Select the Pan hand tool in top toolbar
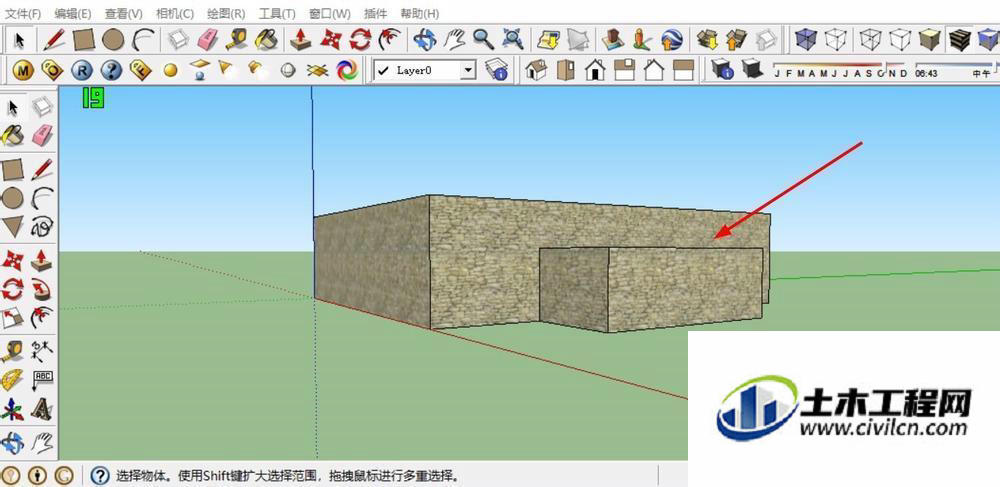The width and height of the screenshot is (1000, 487). (x=454, y=40)
